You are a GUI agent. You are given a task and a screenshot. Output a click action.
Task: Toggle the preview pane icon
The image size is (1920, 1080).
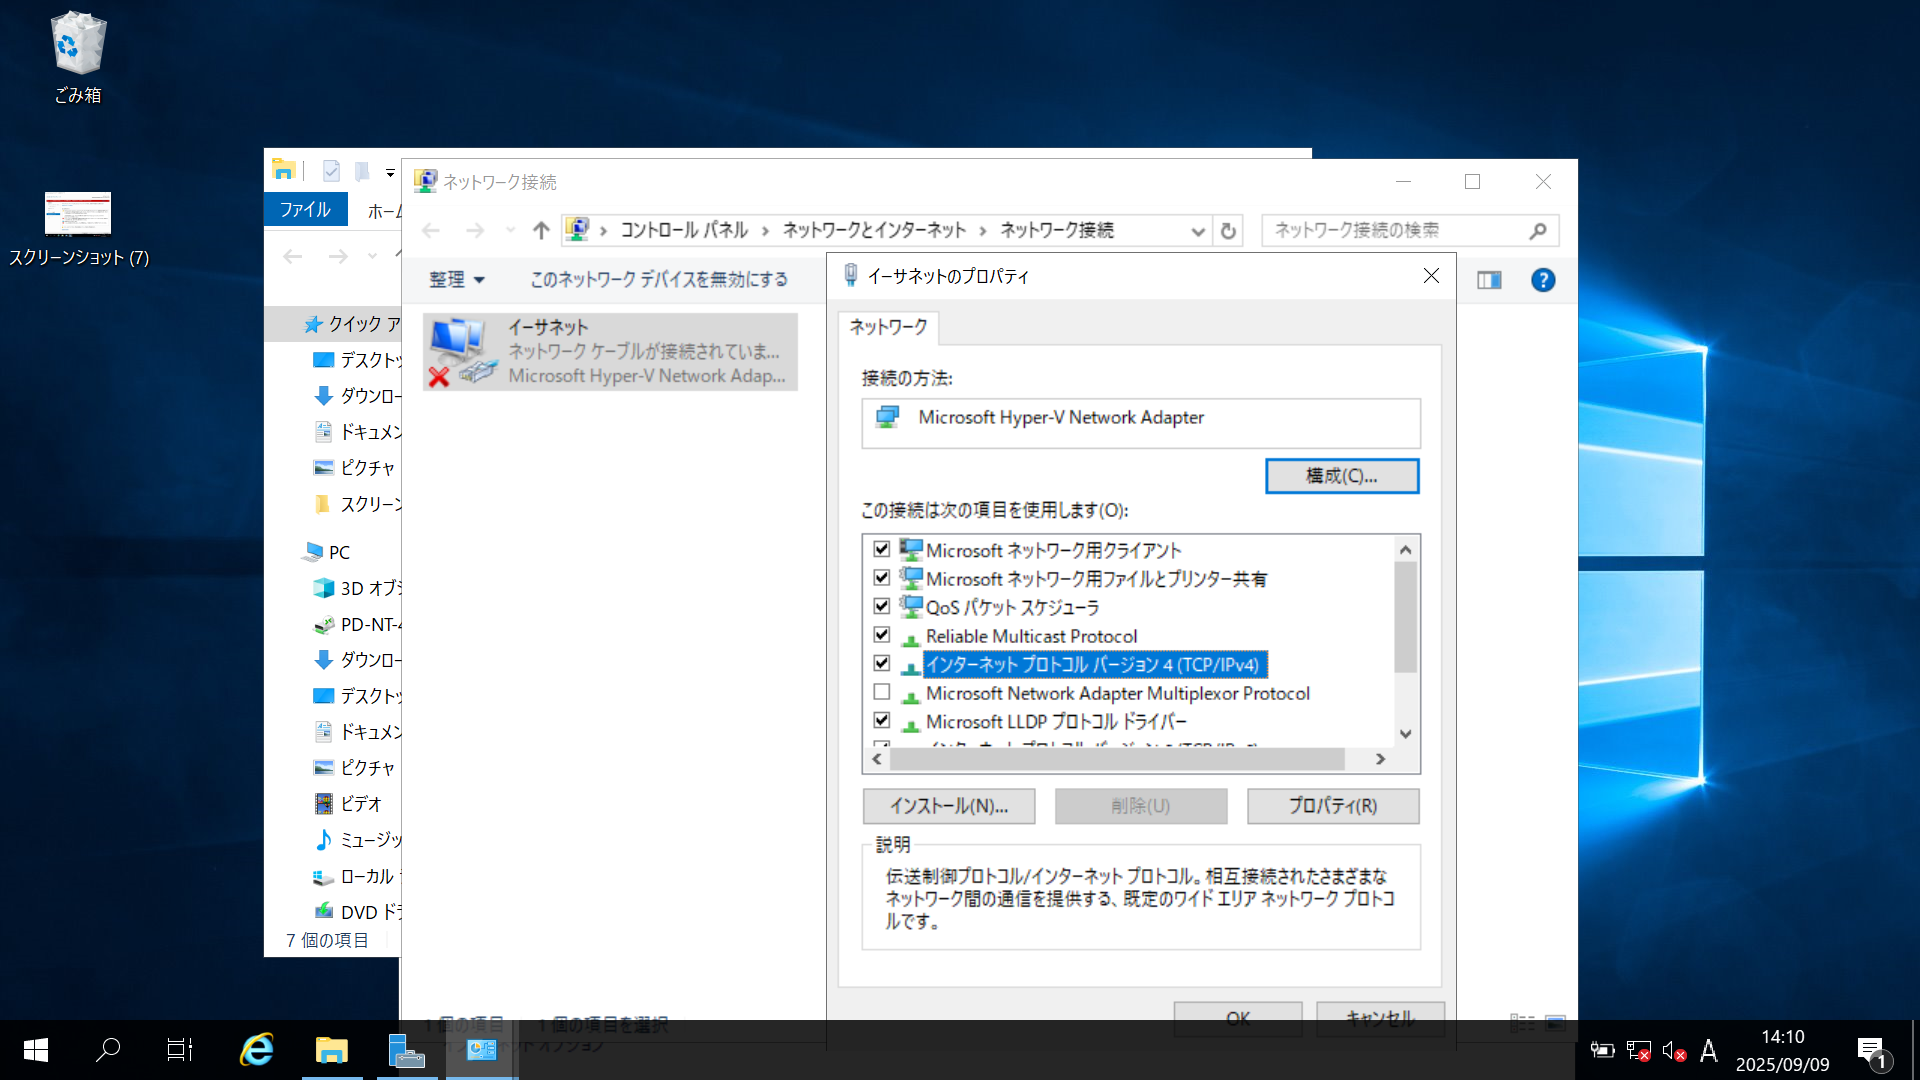1488,280
